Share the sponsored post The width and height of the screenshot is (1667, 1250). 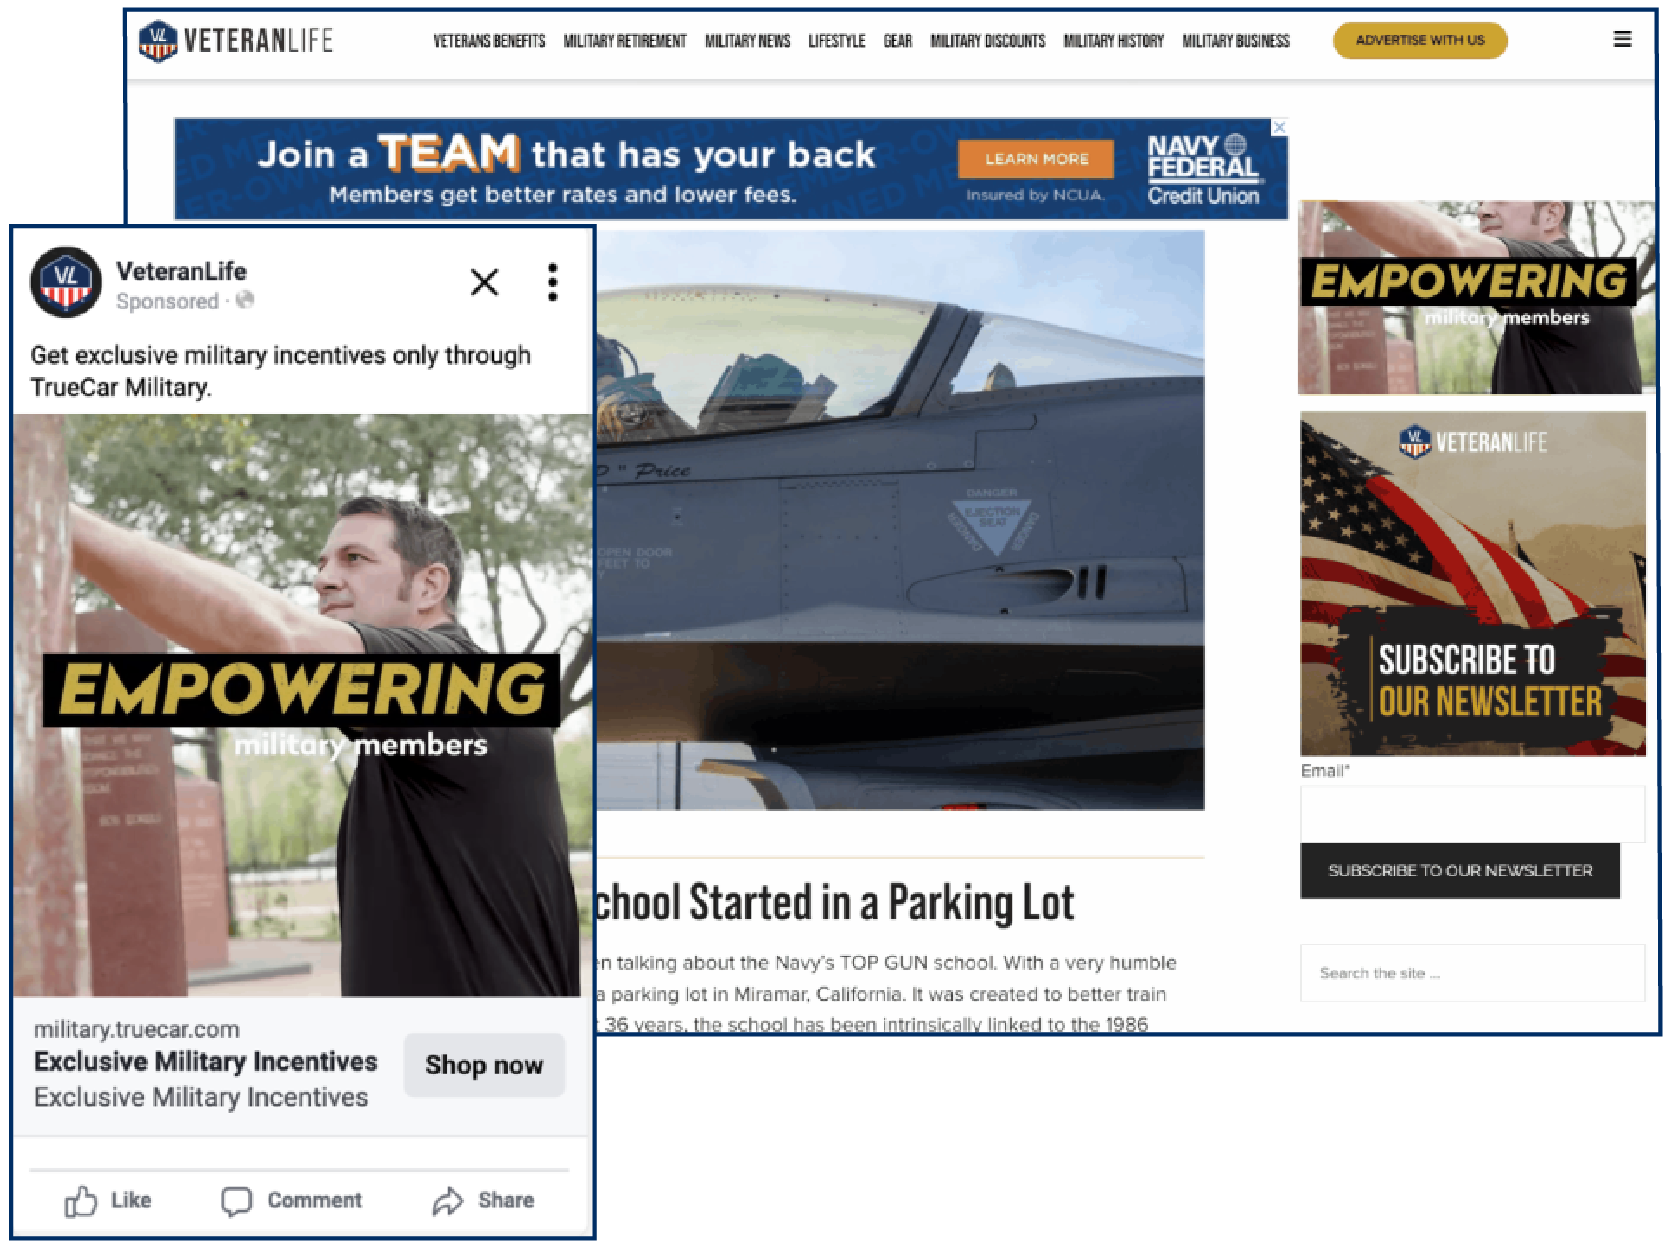coord(484,1200)
